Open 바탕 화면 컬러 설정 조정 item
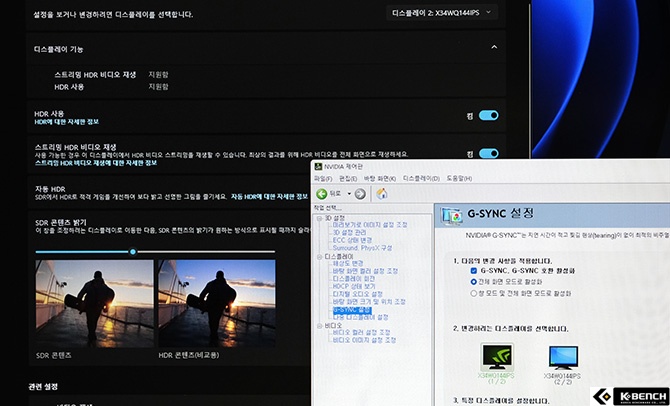The height and width of the screenshot is (406, 670). [365, 271]
